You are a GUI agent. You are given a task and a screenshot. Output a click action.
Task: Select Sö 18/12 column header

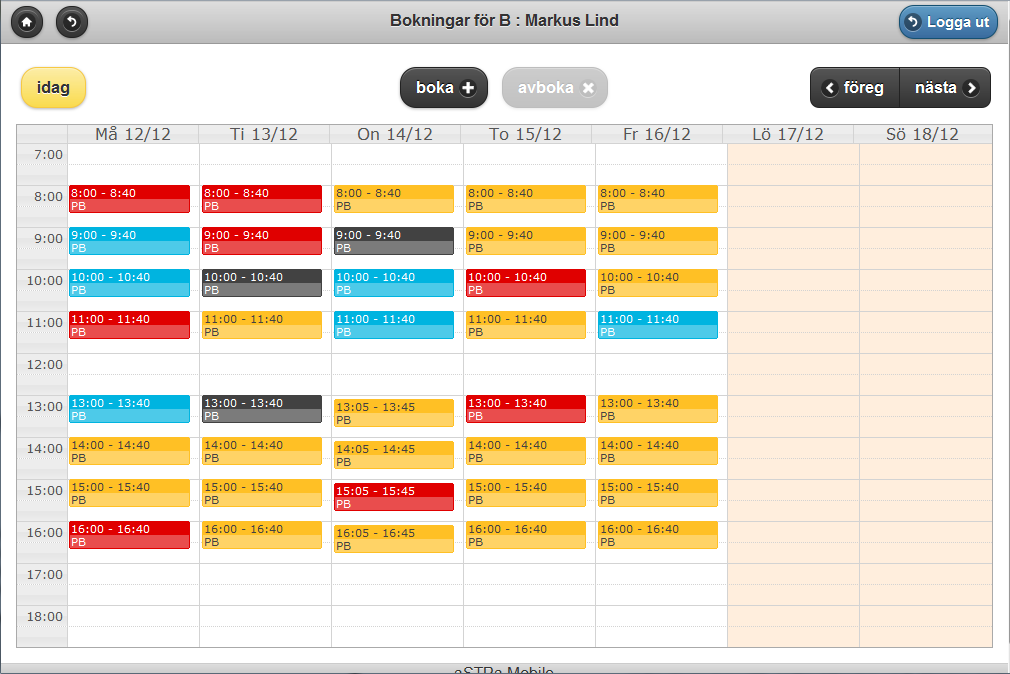pyautogui.click(x=922, y=134)
